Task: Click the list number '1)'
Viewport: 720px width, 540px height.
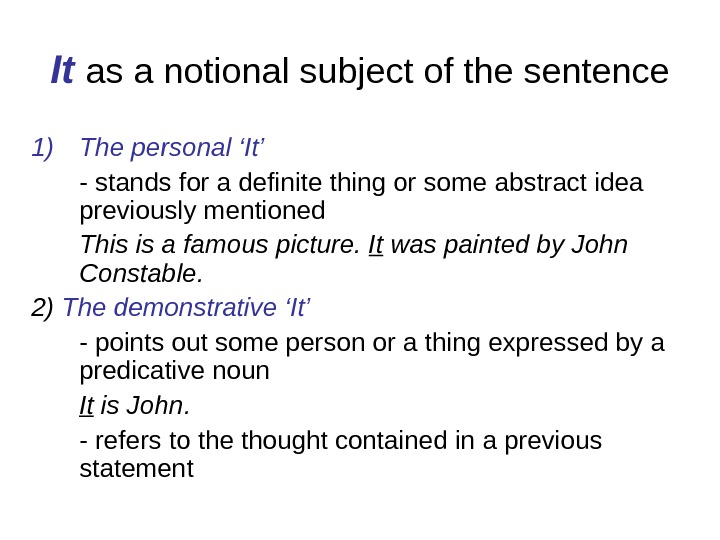Action: click(x=41, y=149)
